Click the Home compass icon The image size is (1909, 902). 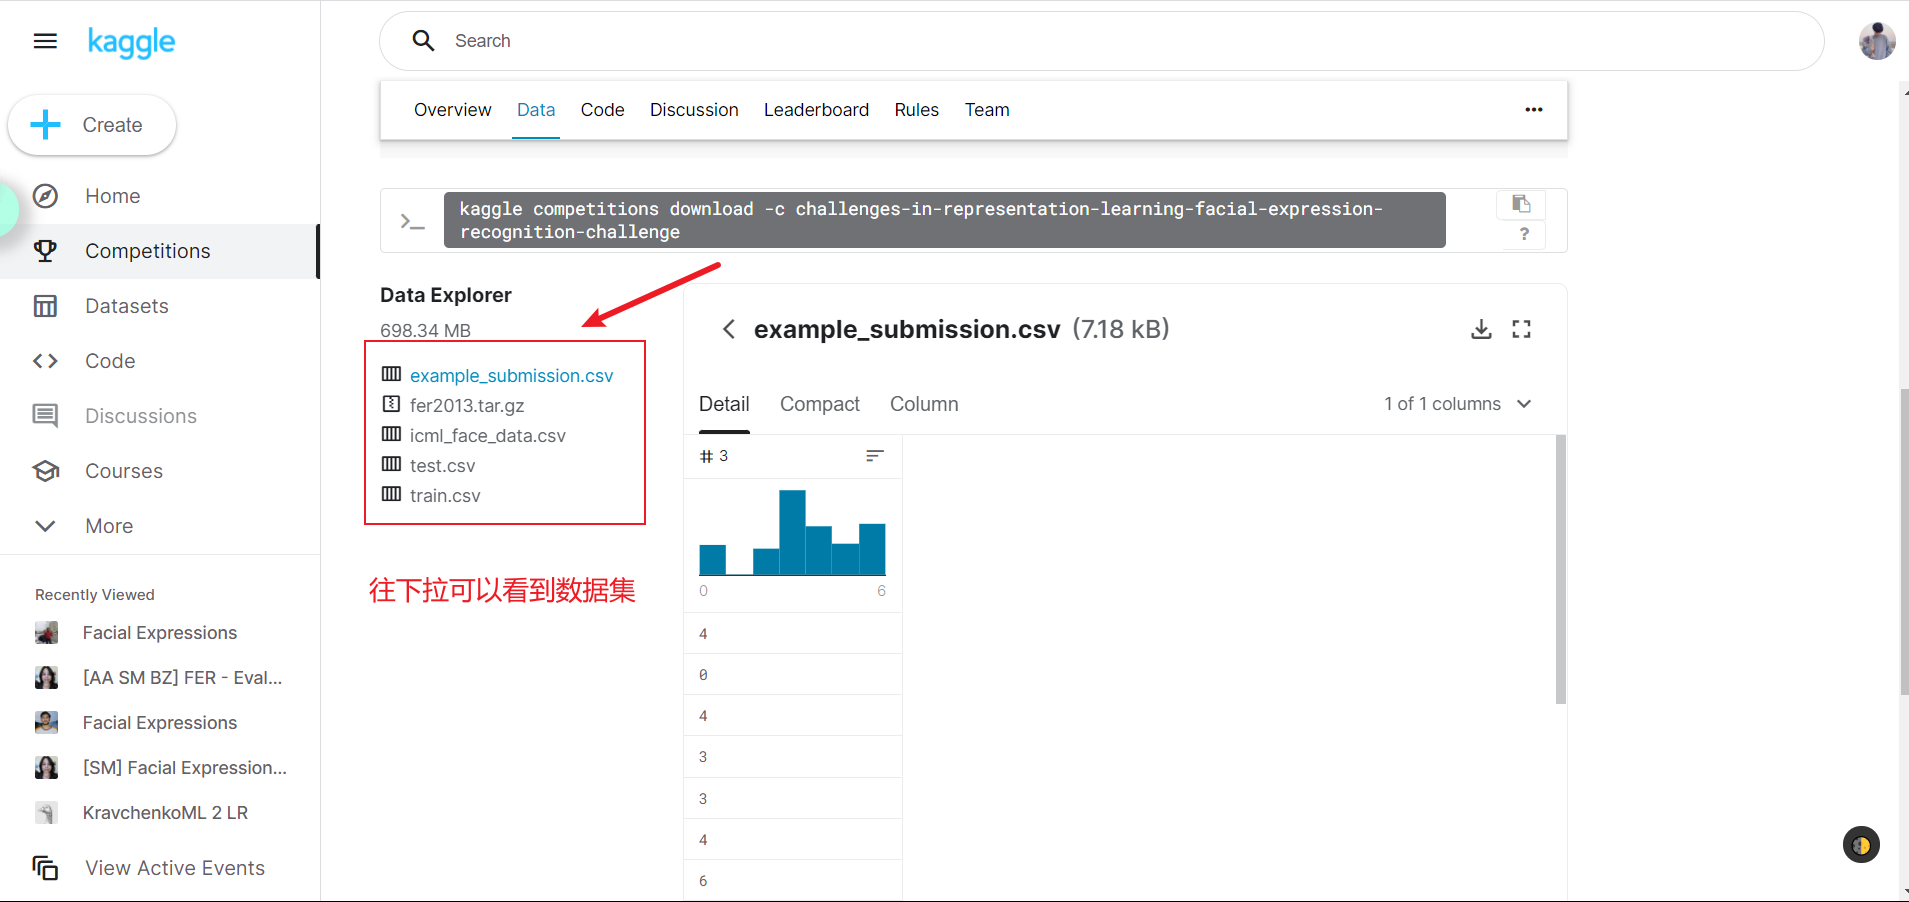(45, 196)
